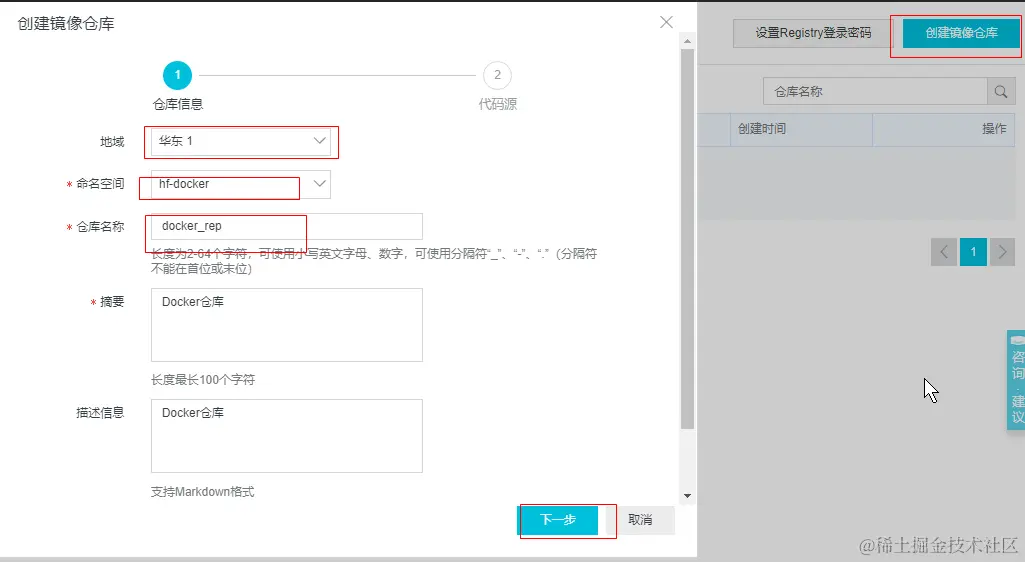The image size is (1025, 562).
Task: Click the dialog vertical scrollbar thumb
Action: tap(687, 239)
